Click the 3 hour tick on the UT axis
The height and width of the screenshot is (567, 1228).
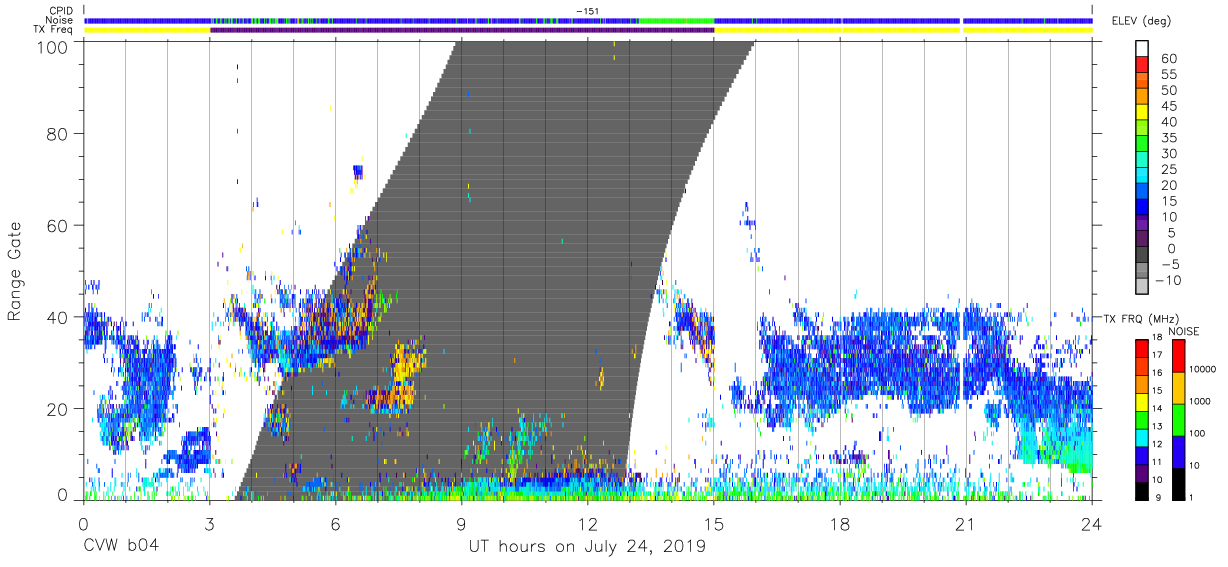point(208,523)
